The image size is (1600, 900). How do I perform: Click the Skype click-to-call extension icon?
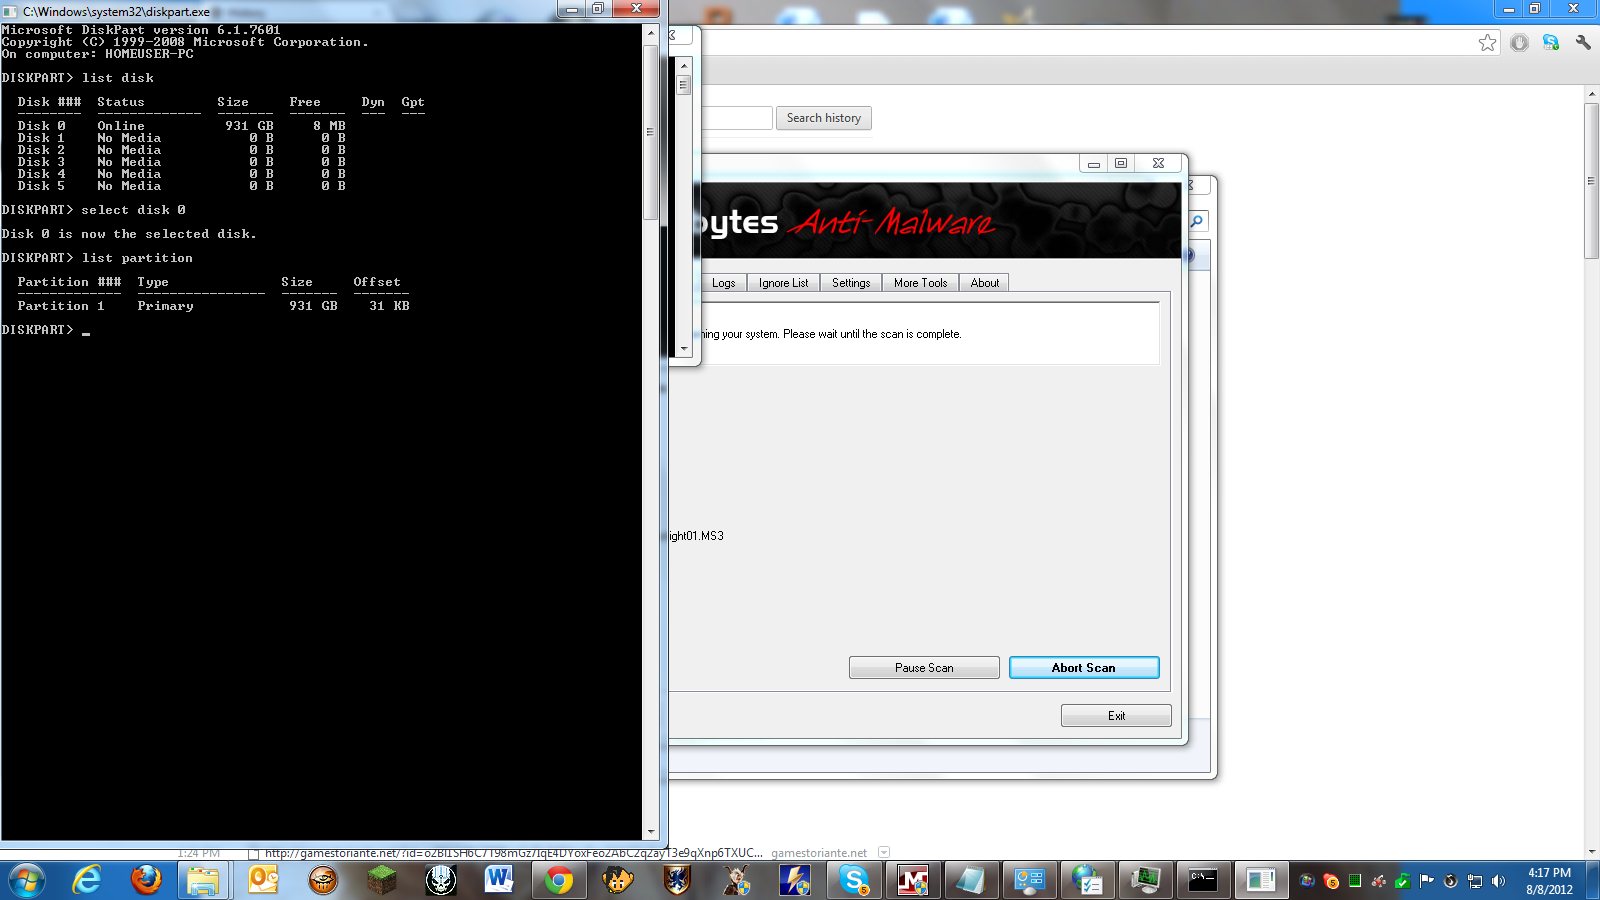tap(1551, 43)
